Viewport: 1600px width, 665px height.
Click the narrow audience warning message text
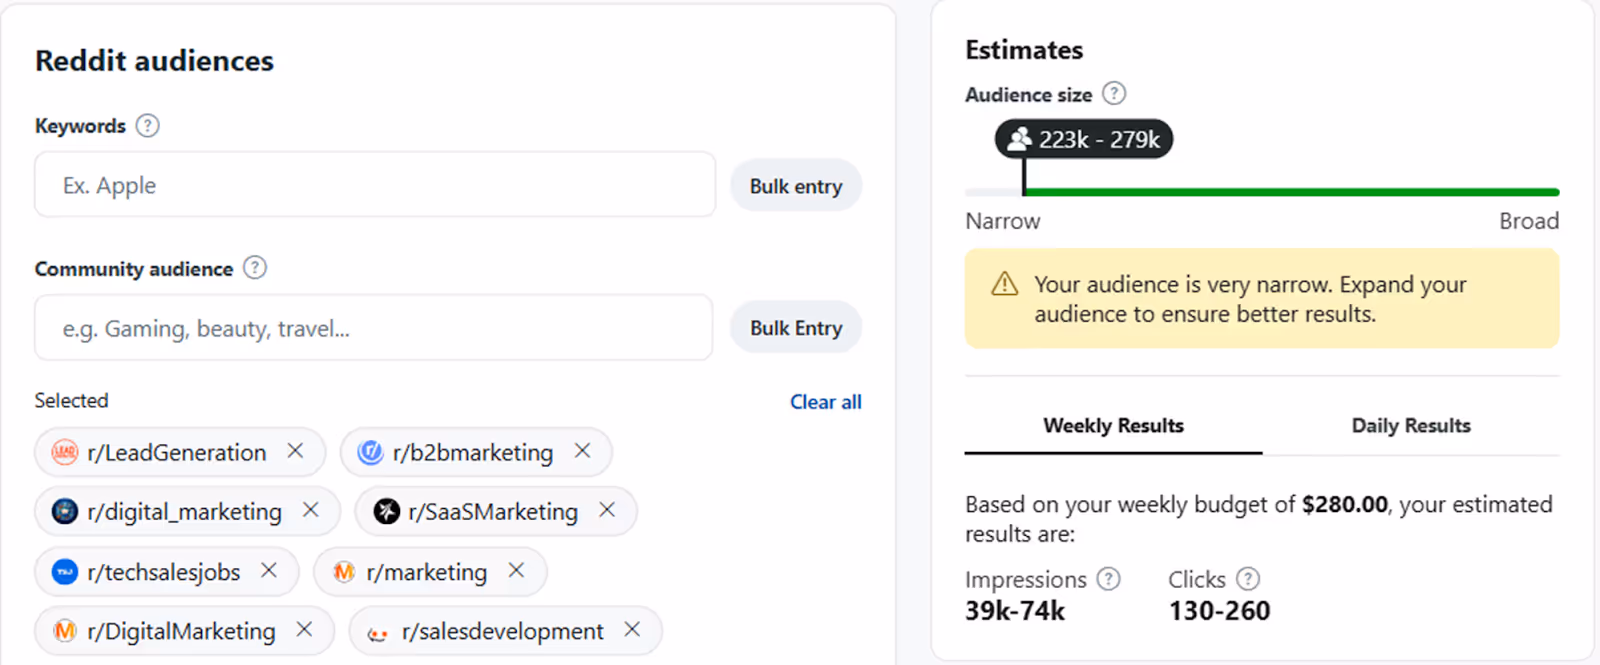[1250, 299]
